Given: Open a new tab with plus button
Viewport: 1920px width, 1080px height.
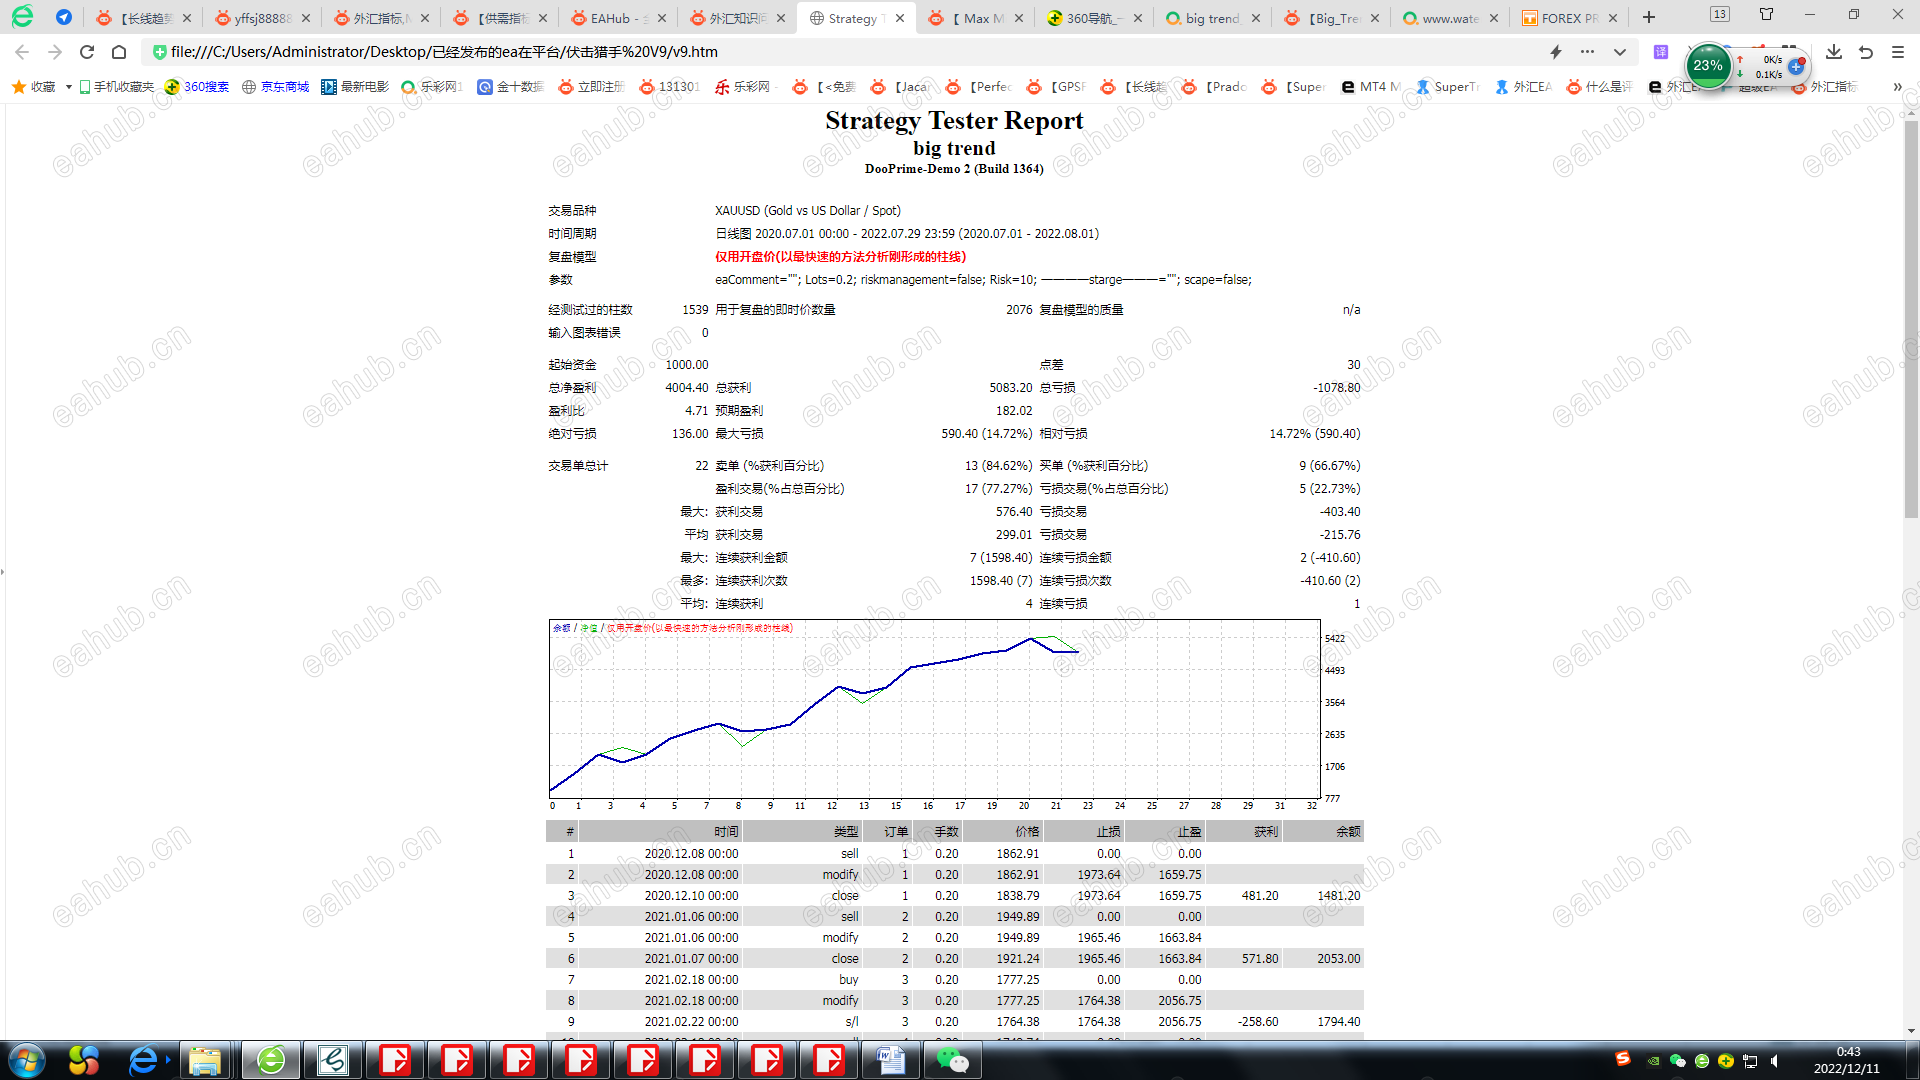Looking at the screenshot, I should (1649, 18).
